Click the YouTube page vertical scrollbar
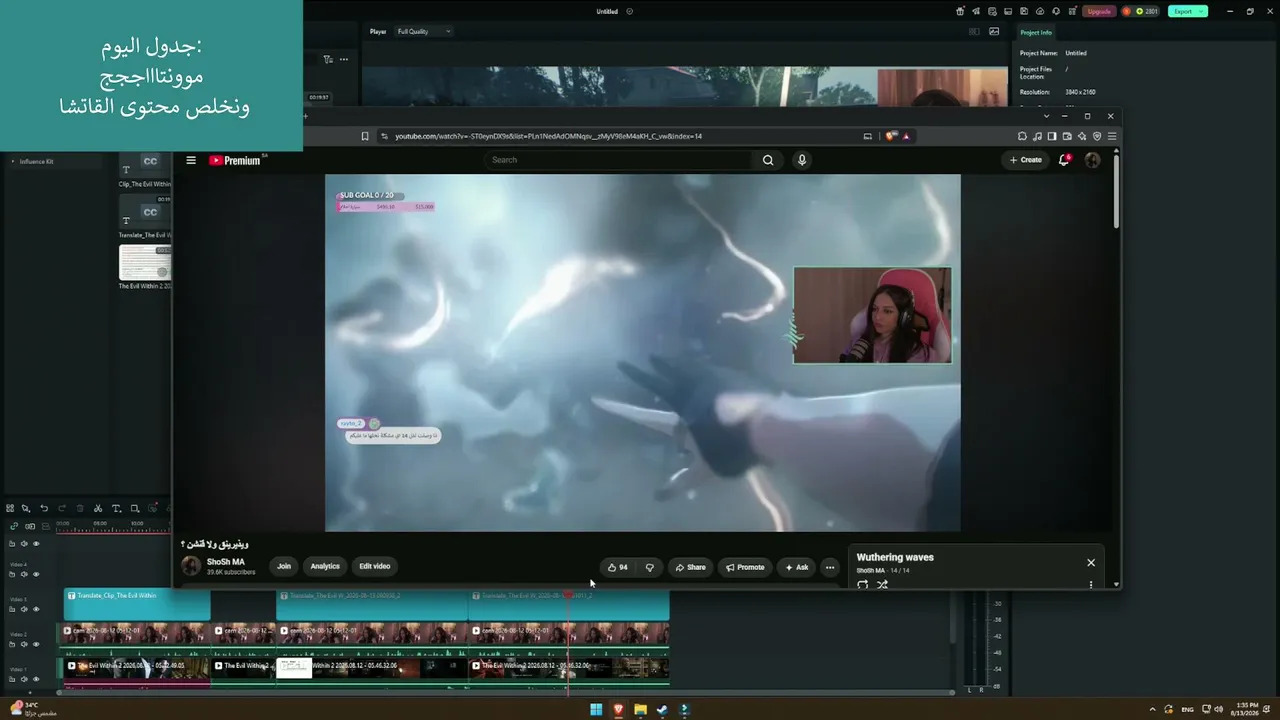Viewport: 1280px width, 720px height. [1116, 190]
